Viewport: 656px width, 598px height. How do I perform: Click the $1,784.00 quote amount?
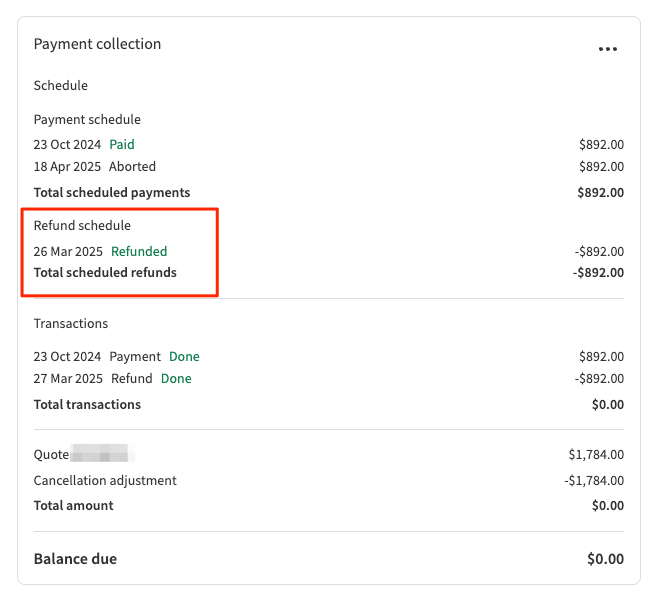click(596, 454)
